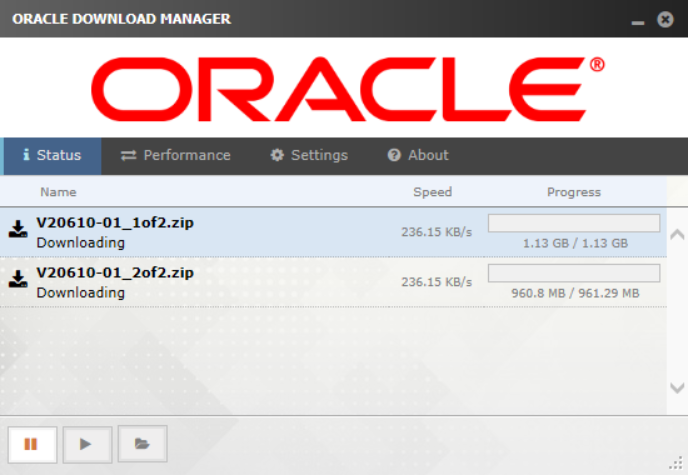Open the download folder icon

pos(143,444)
